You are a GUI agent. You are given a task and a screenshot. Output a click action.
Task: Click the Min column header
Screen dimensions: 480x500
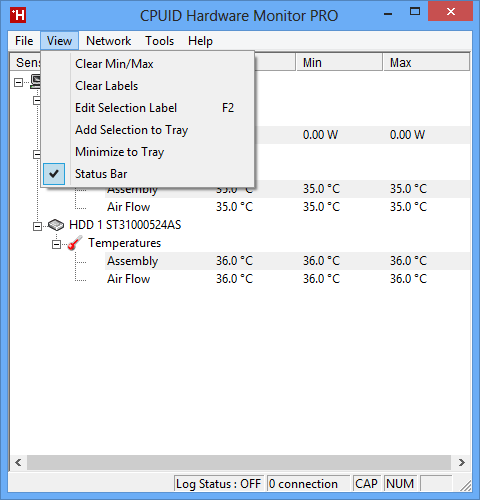(x=339, y=63)
